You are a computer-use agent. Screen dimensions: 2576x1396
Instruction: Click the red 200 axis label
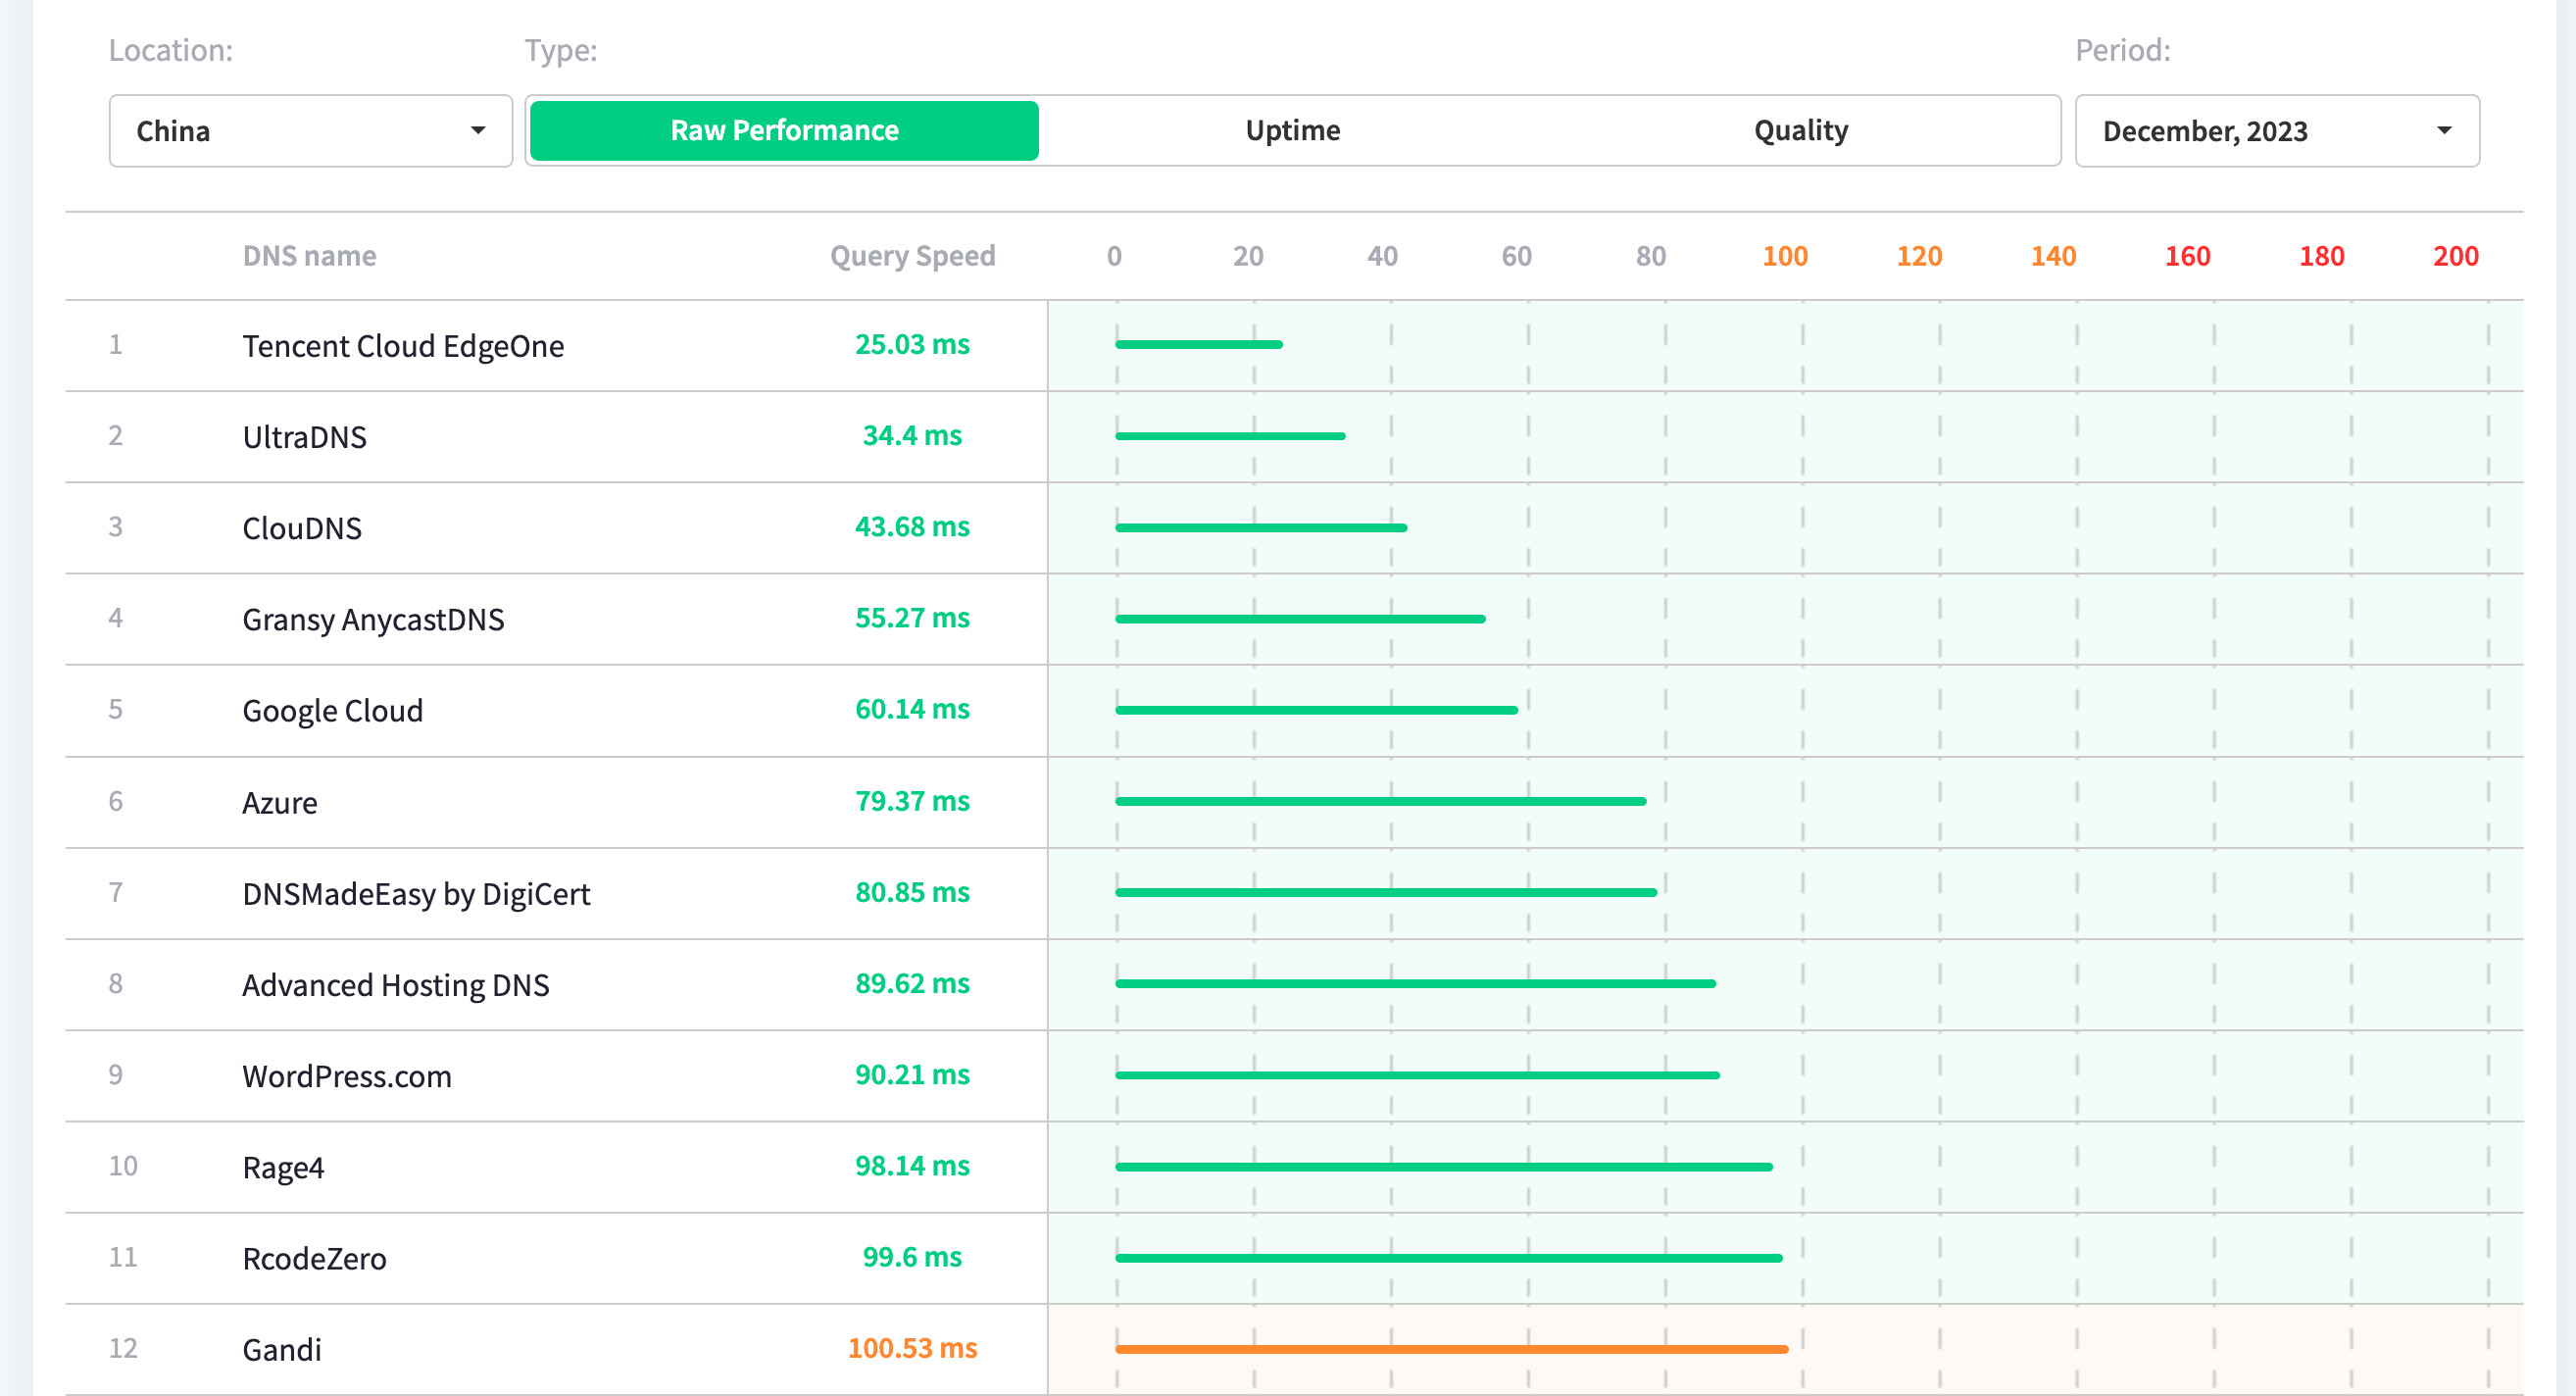coord(2455,256)
